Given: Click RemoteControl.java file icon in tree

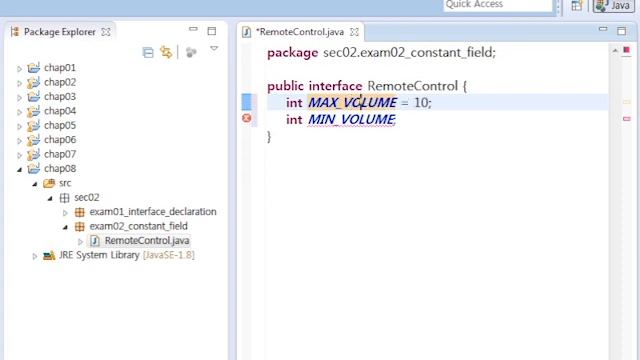Looking at the screenshot, I should [x=95, y=241].
